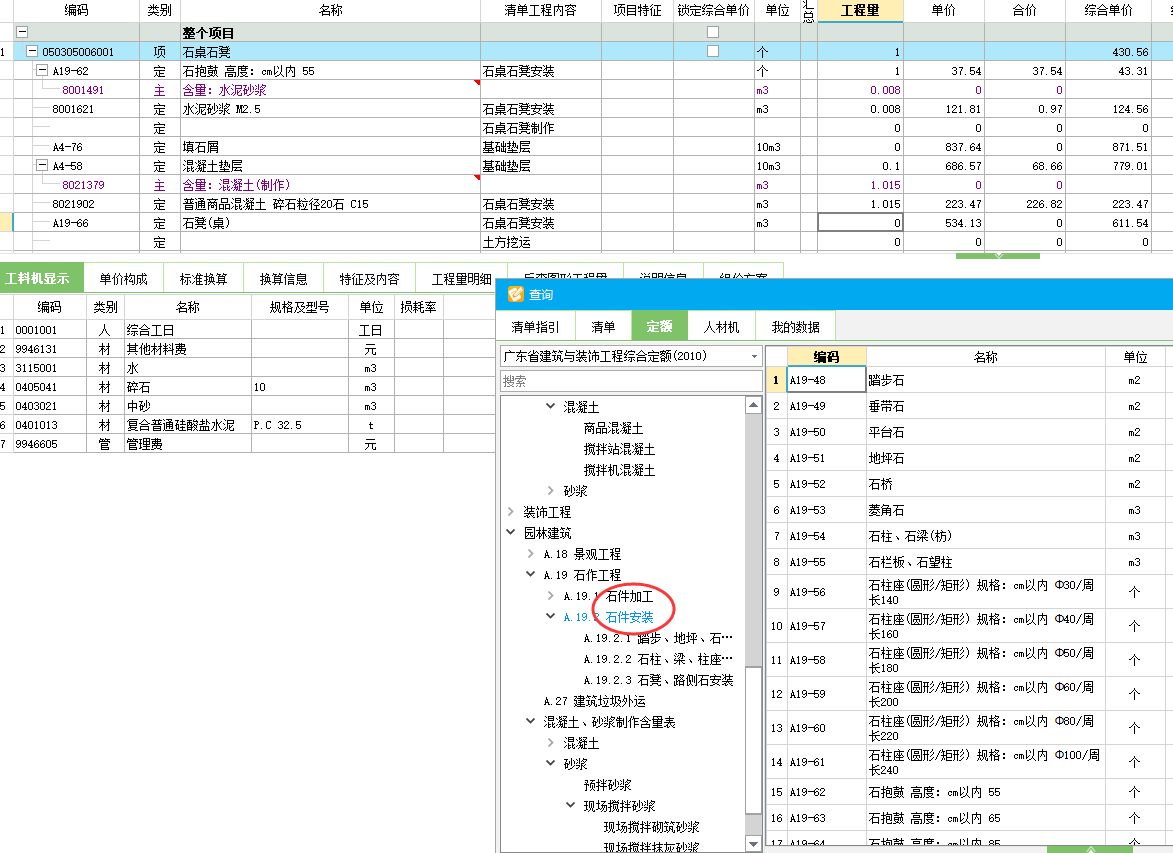Switch to the 人材机 tab
This screenshot has height=853, width=1173.
pos(722,326)
